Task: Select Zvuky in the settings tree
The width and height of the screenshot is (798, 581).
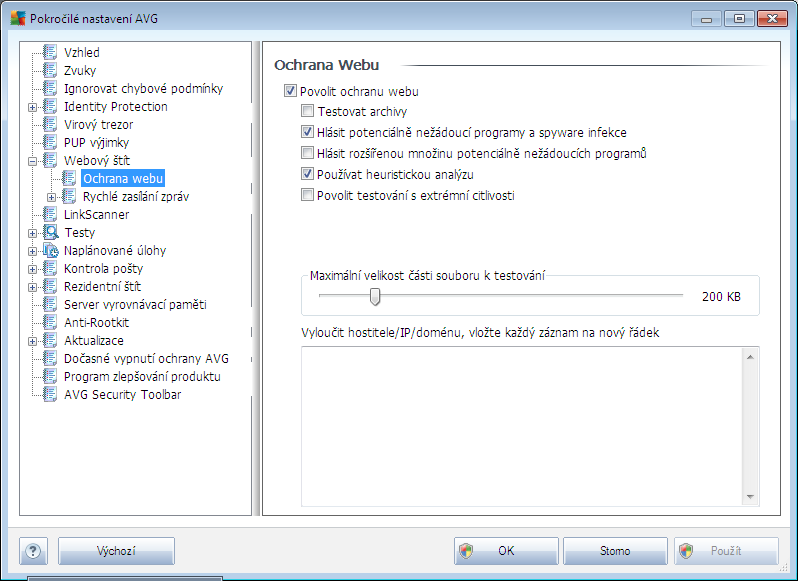Action: pos(80,70)
